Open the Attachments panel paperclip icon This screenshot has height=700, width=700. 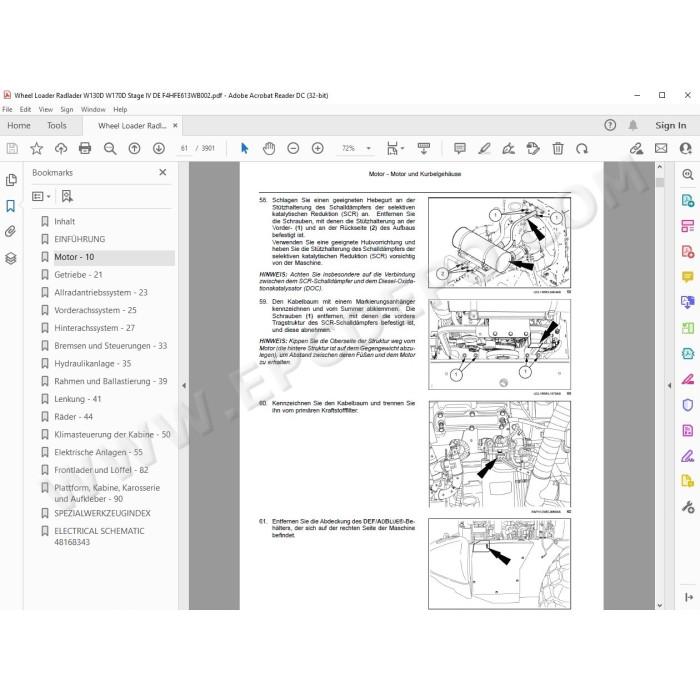pos(11,231)
